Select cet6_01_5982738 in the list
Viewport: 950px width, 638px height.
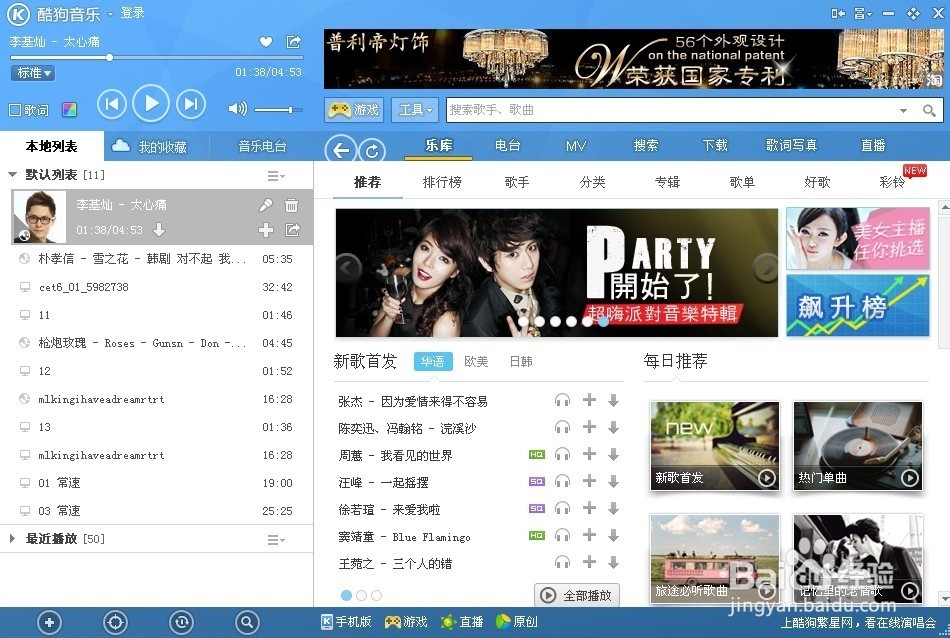[157, 287]
